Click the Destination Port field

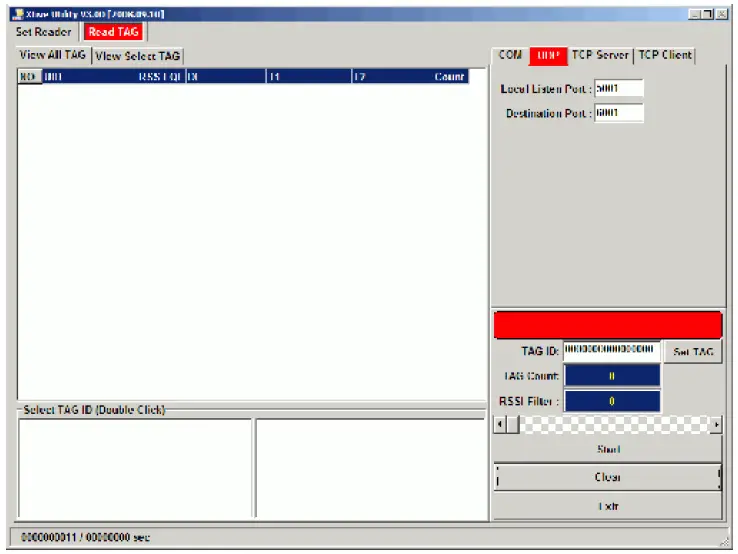pos(618,113)
